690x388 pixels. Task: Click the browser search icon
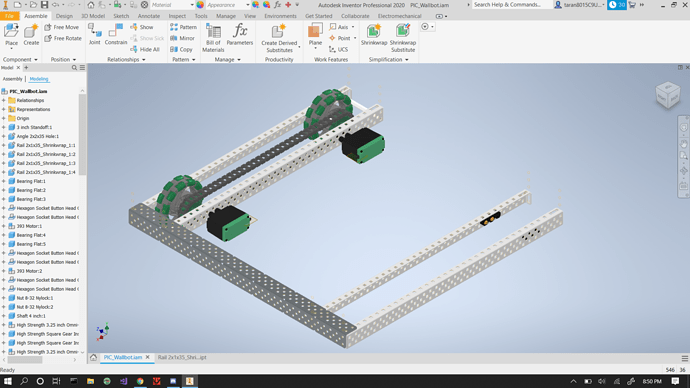point(74,68)
